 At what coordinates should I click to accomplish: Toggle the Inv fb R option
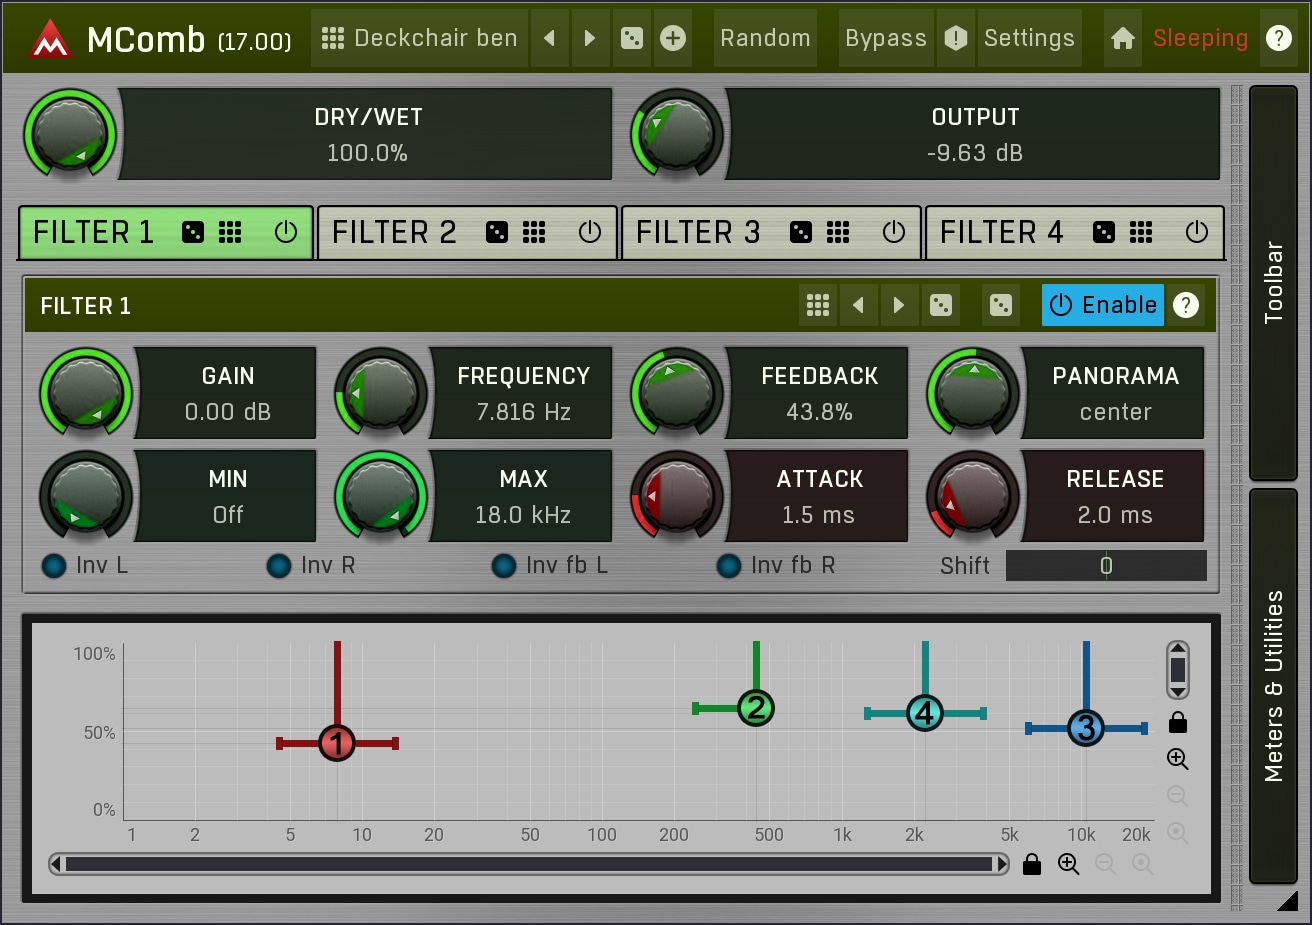729,566
